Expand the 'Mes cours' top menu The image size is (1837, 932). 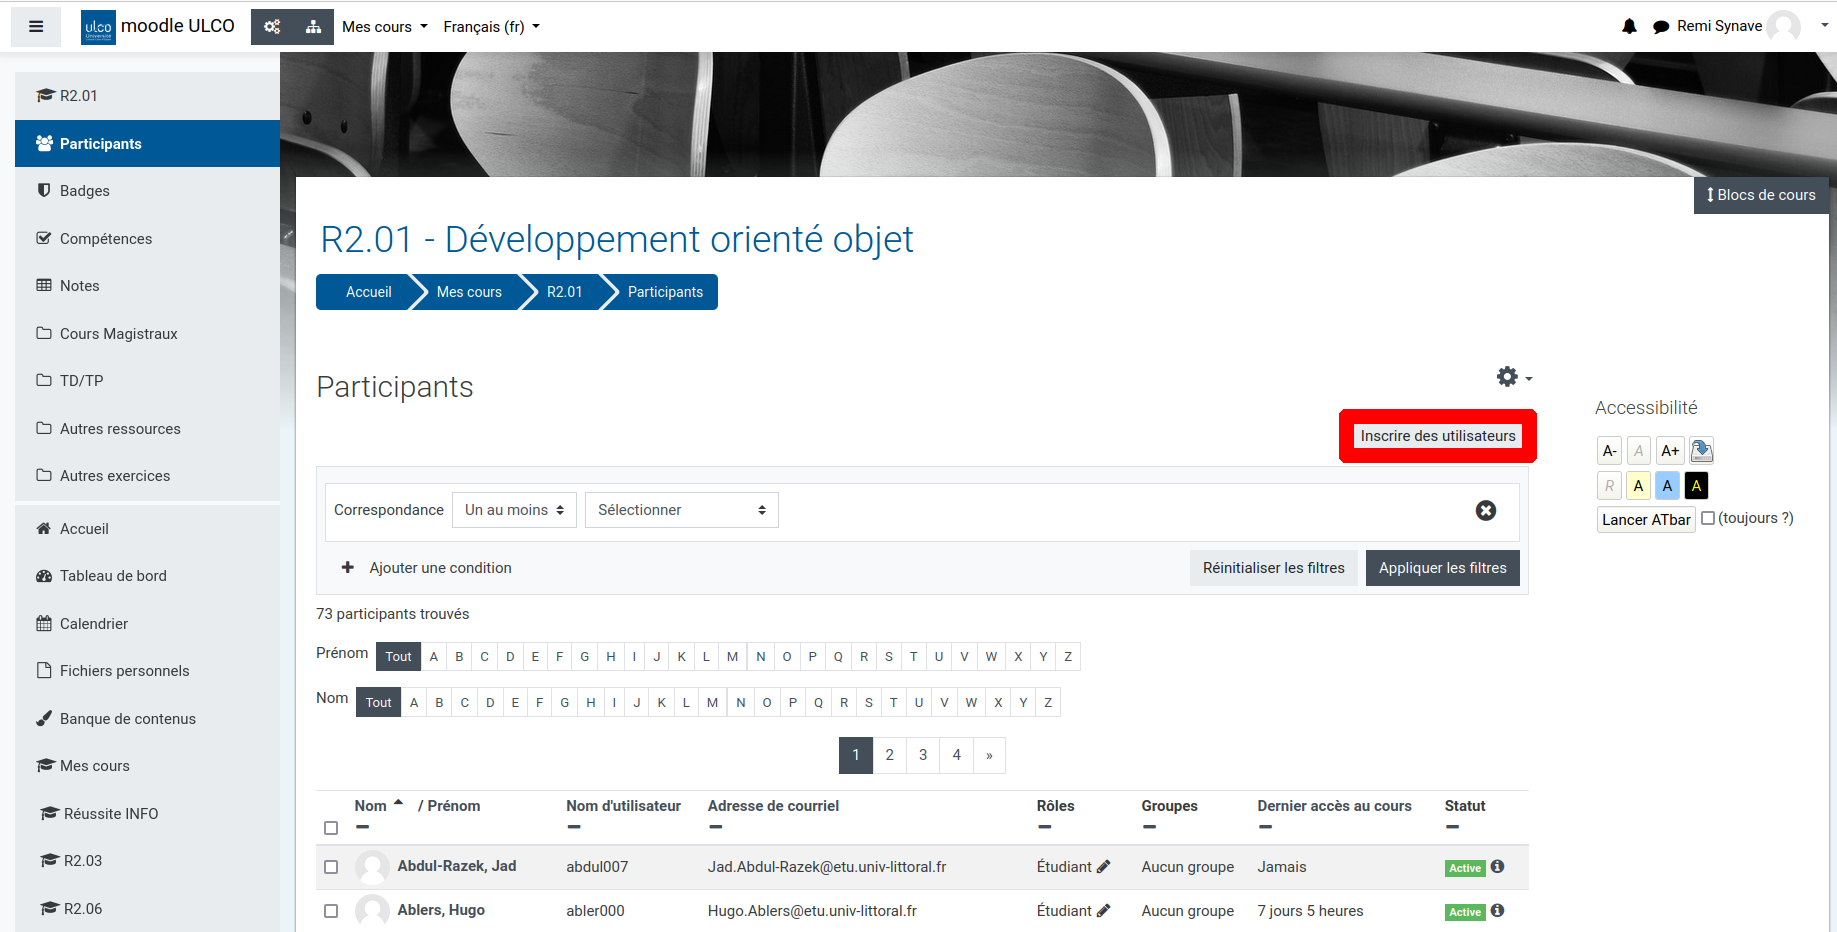click(384, 27)
